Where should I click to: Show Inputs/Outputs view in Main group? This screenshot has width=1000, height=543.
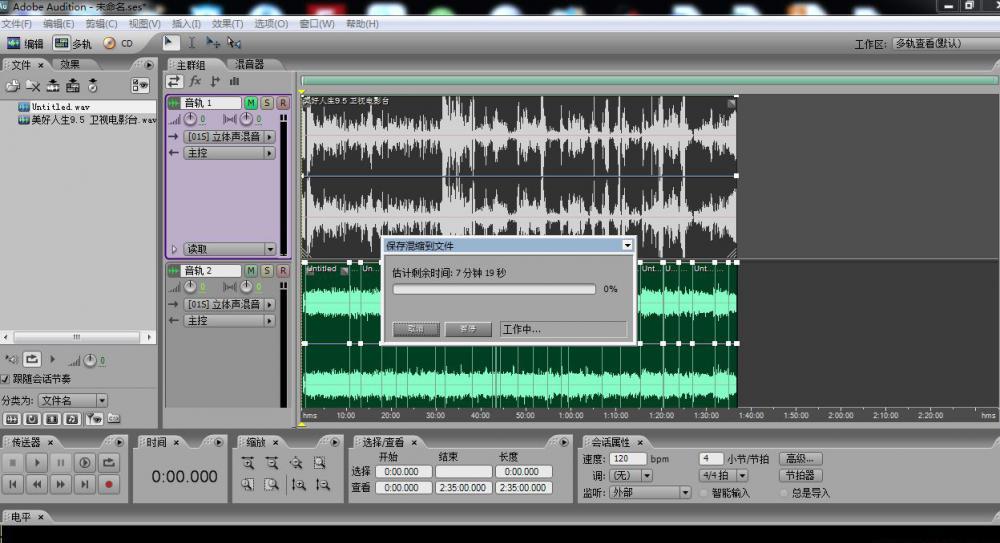tap(173, 82)
